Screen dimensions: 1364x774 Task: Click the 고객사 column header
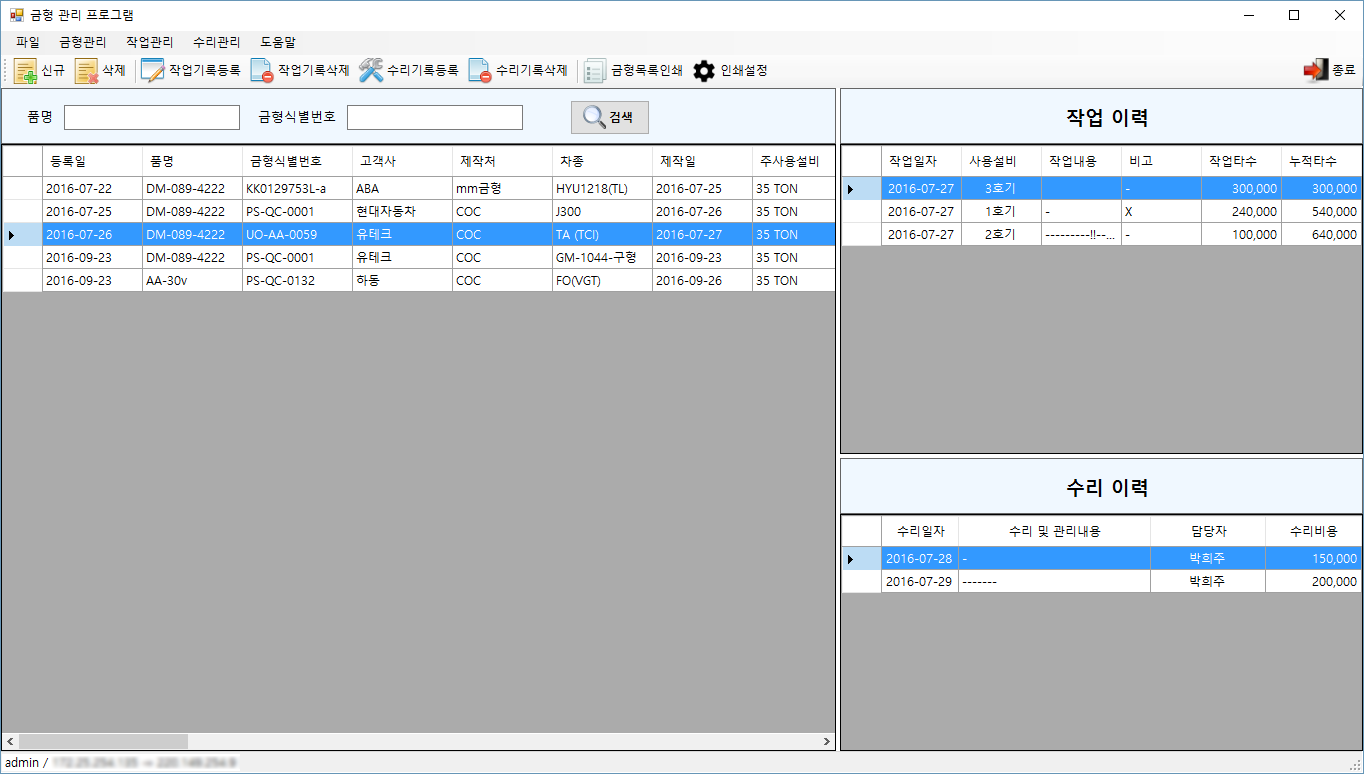(402, 161)
